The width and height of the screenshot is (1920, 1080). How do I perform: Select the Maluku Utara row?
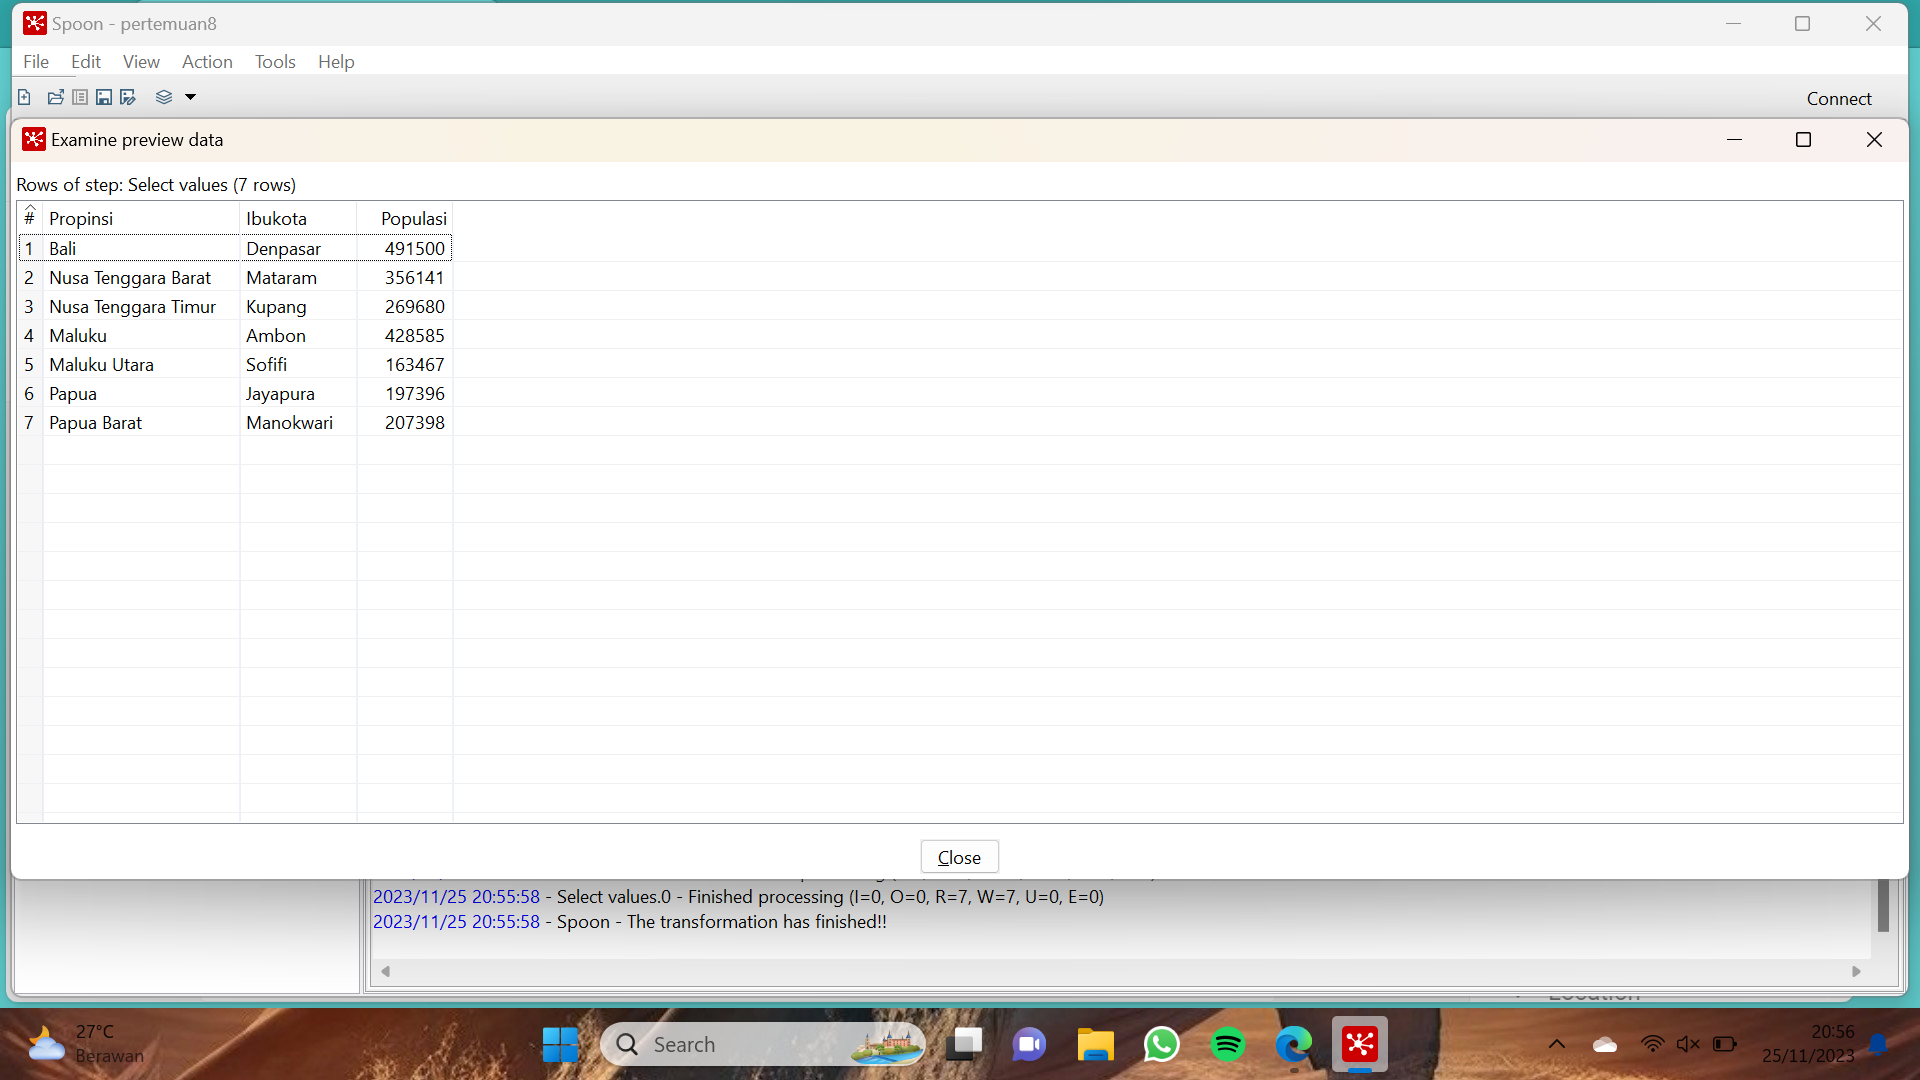[x=101, y=365]
